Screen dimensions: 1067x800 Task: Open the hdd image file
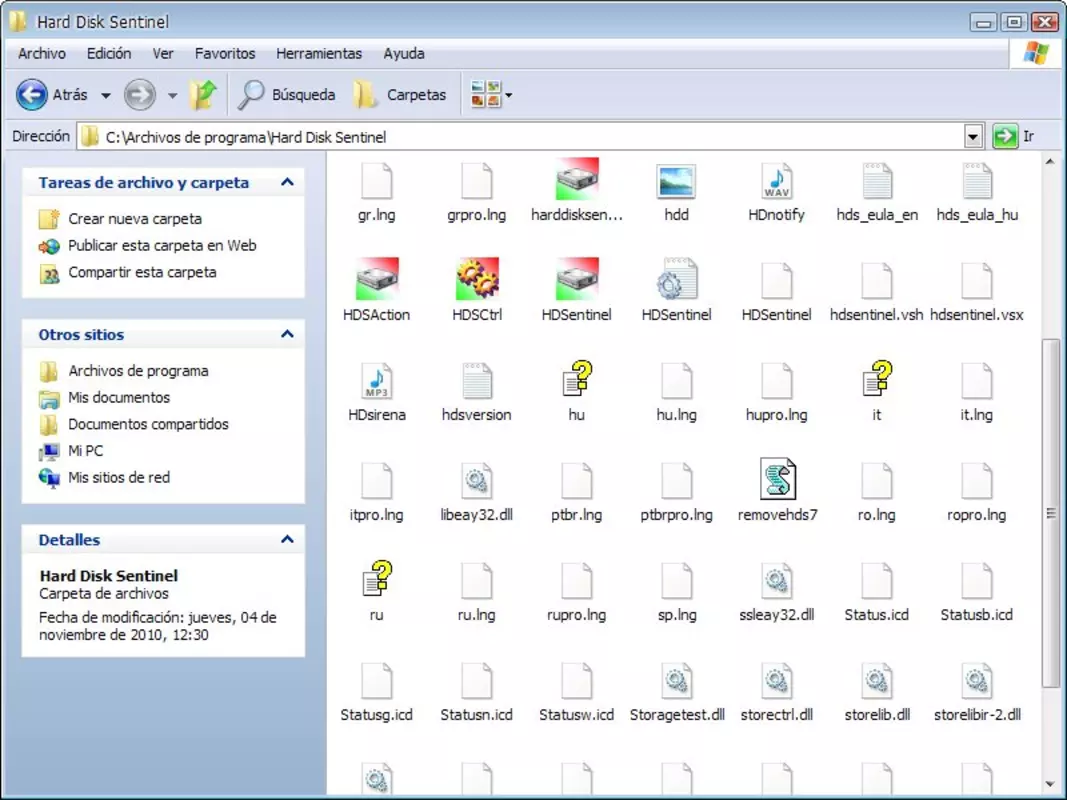click(x=676, y=181)
